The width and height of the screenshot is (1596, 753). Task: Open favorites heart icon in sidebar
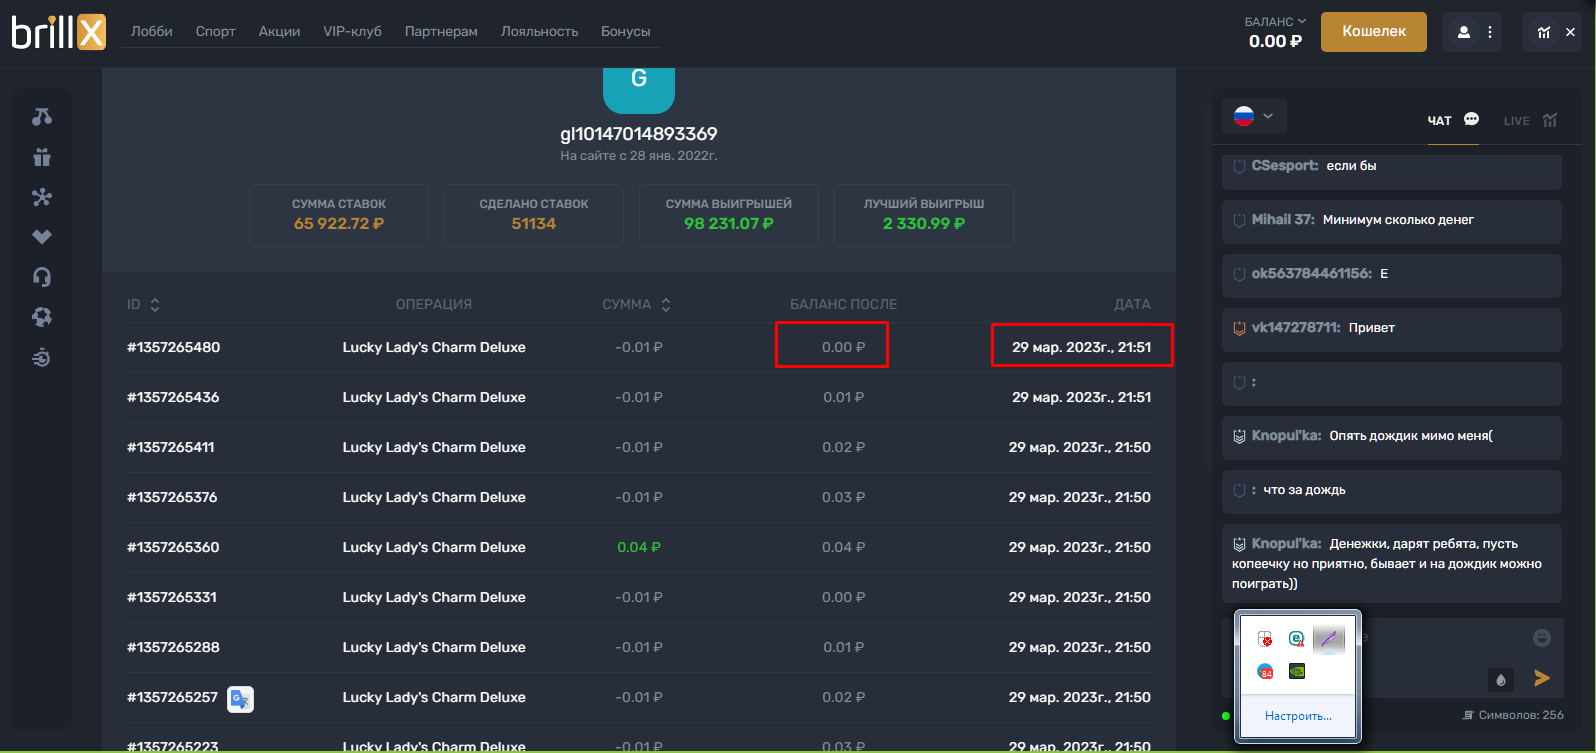coord(41,237)
